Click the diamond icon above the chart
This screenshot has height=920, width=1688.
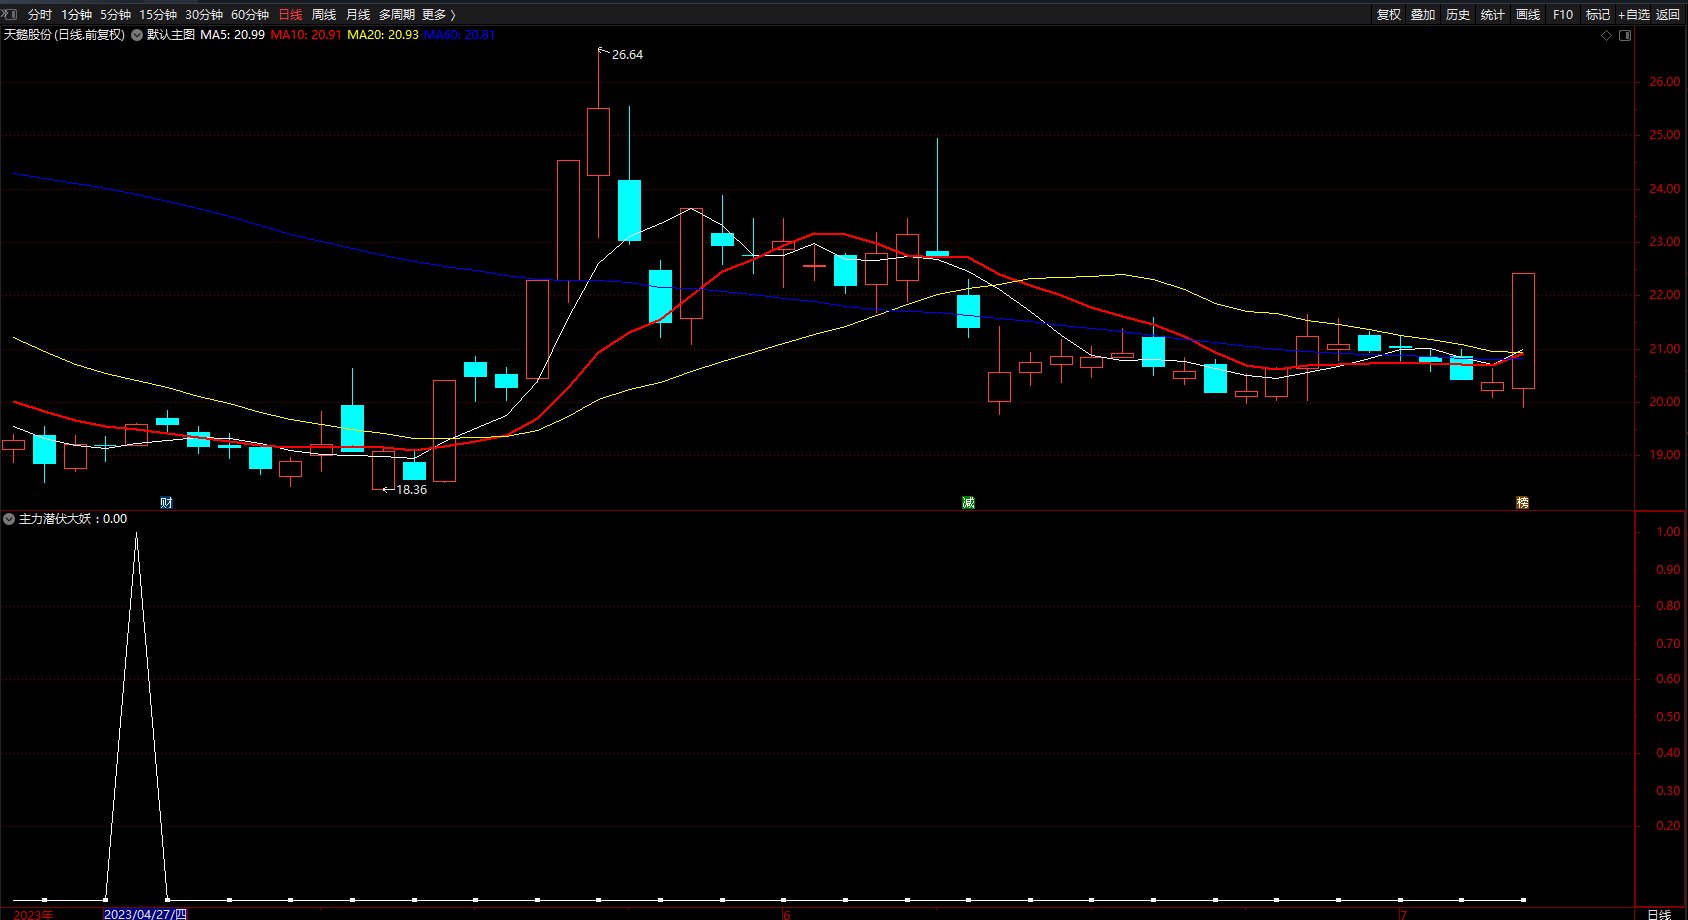[1607, 35]
